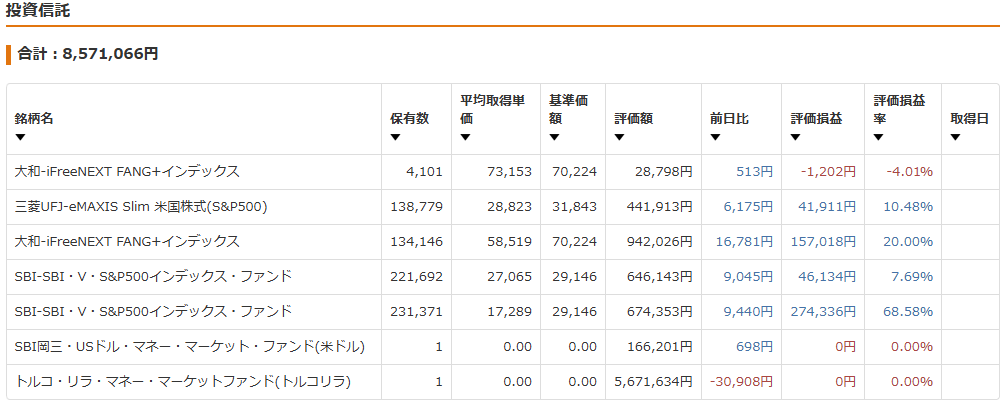Click the total 合計：8,571,066円
The image size is (1003, 401).
pyautogui.click(x=88, y=54)
